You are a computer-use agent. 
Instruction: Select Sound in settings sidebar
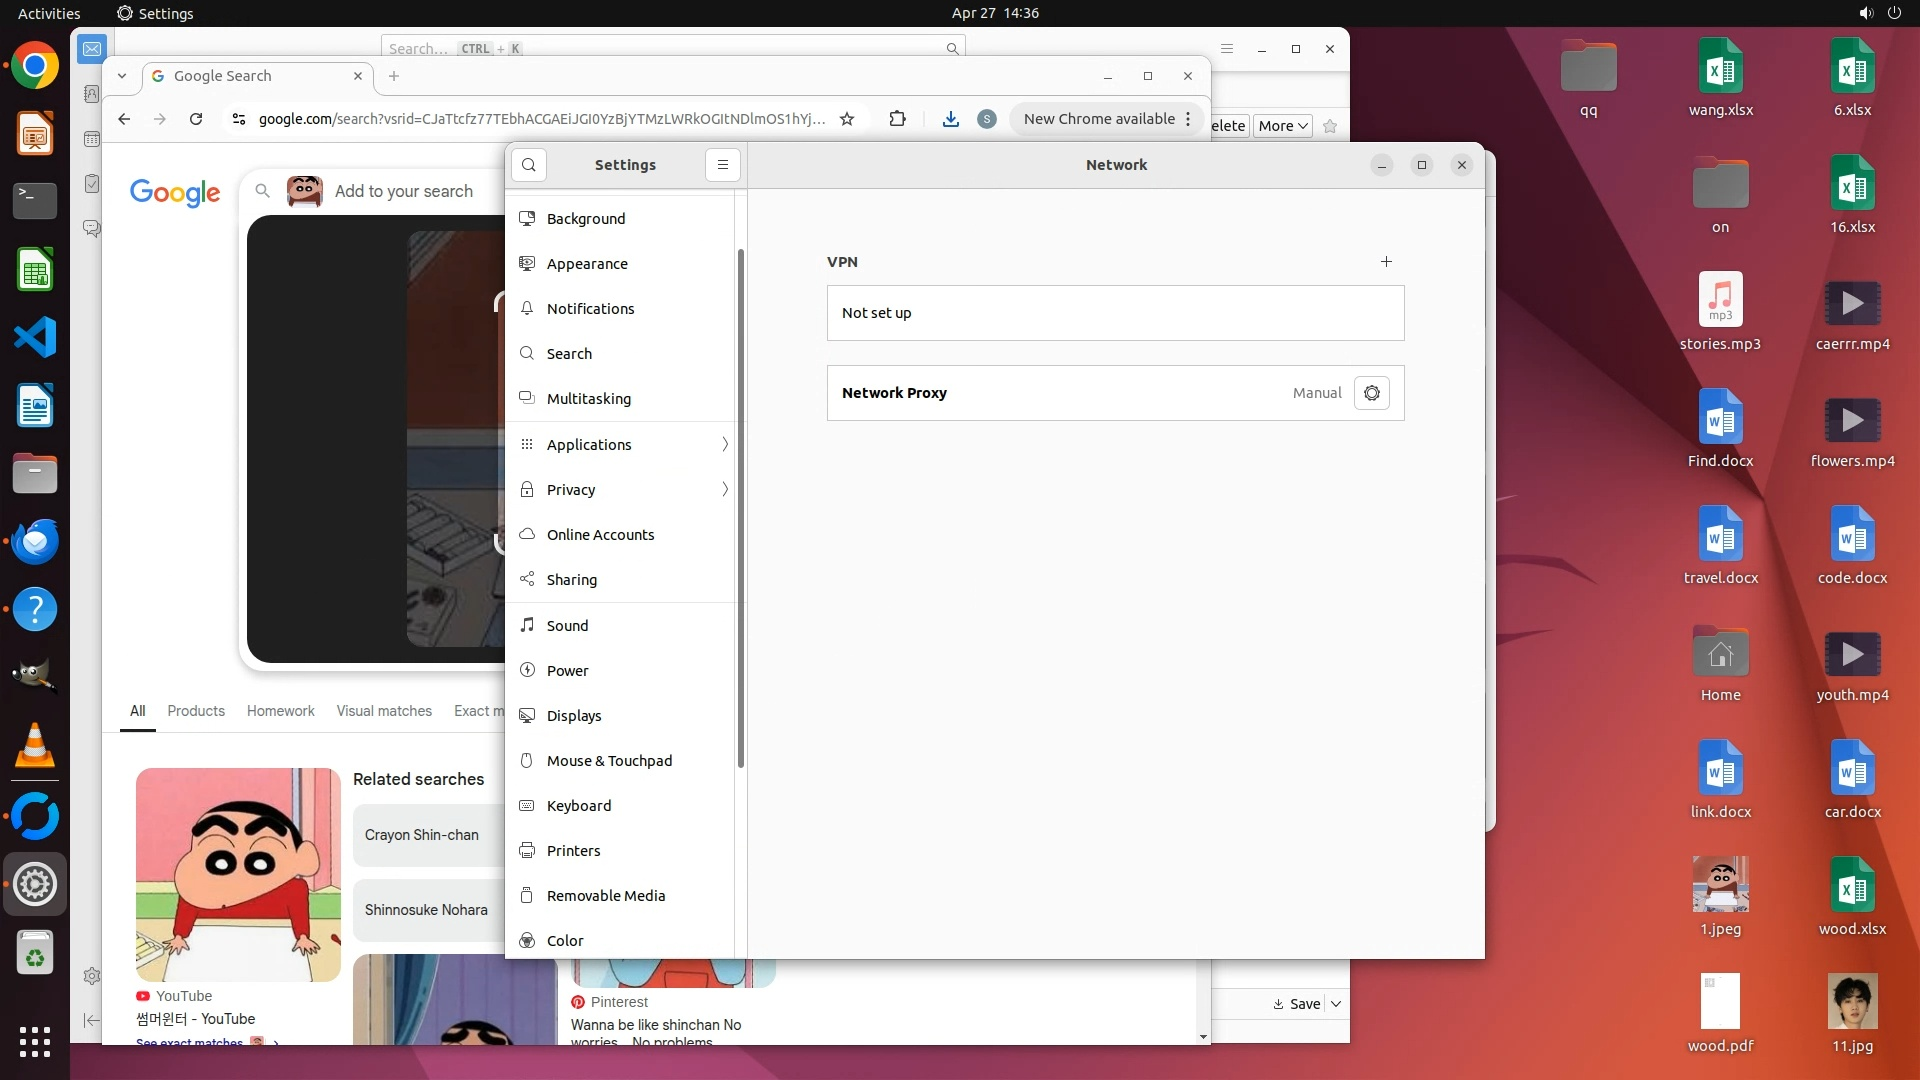(567, 626)
